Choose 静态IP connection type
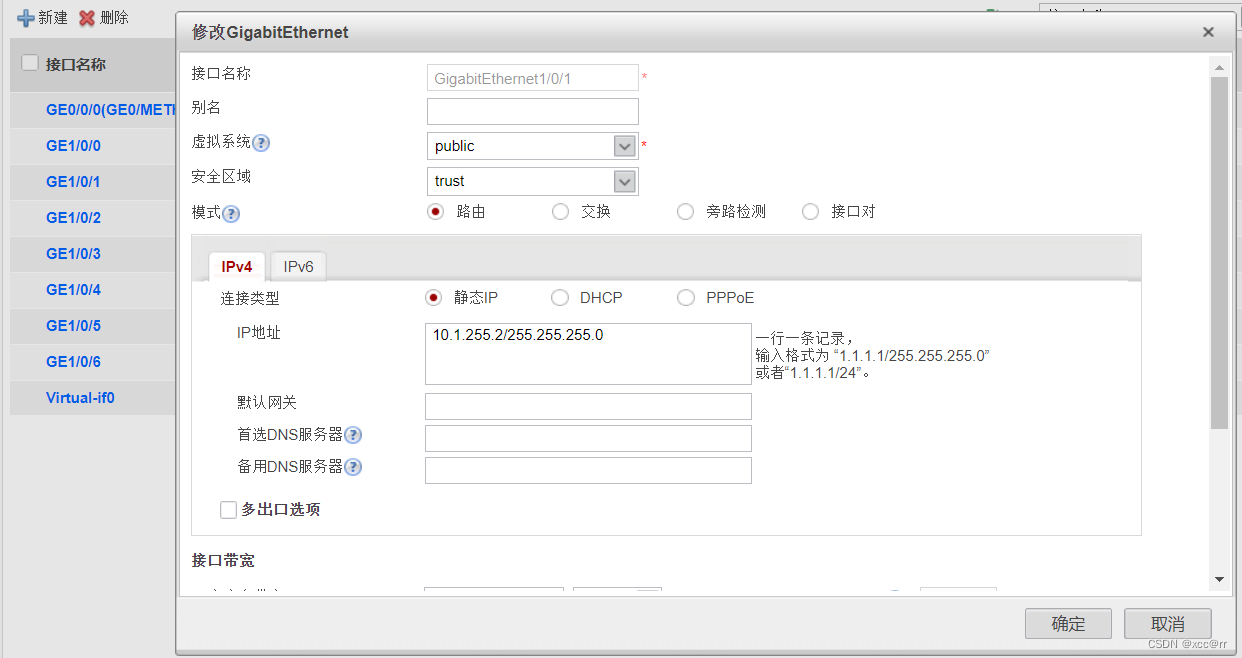 [434, 297]
